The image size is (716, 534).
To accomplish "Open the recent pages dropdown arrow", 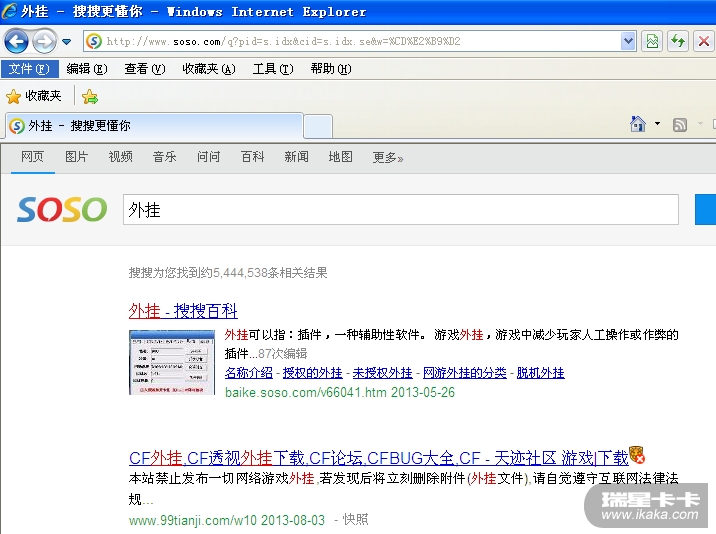I will (67, 42).
